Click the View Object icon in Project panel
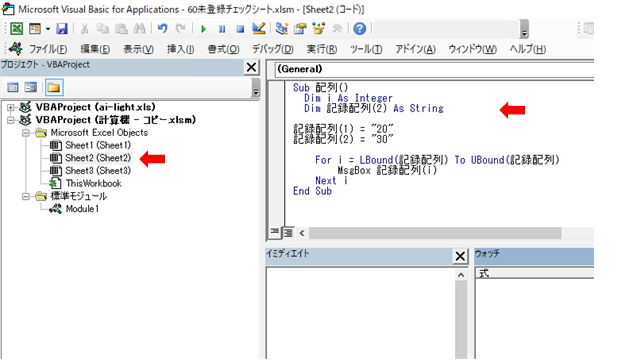 coord(31,87)
